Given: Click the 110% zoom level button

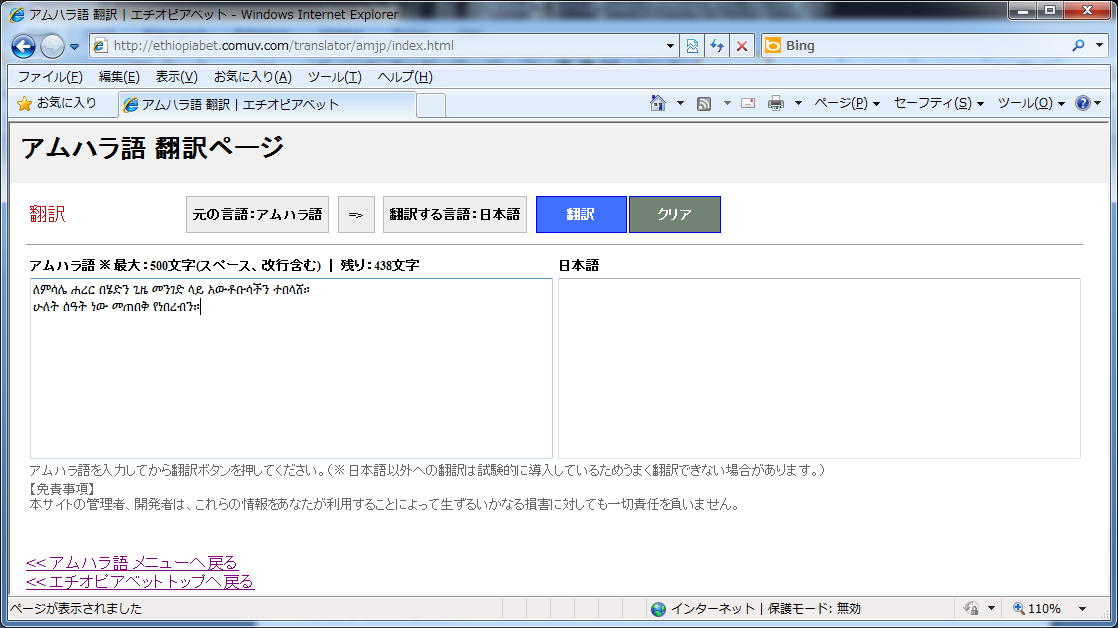Looking at the screenshot, I should [1037, 609].
